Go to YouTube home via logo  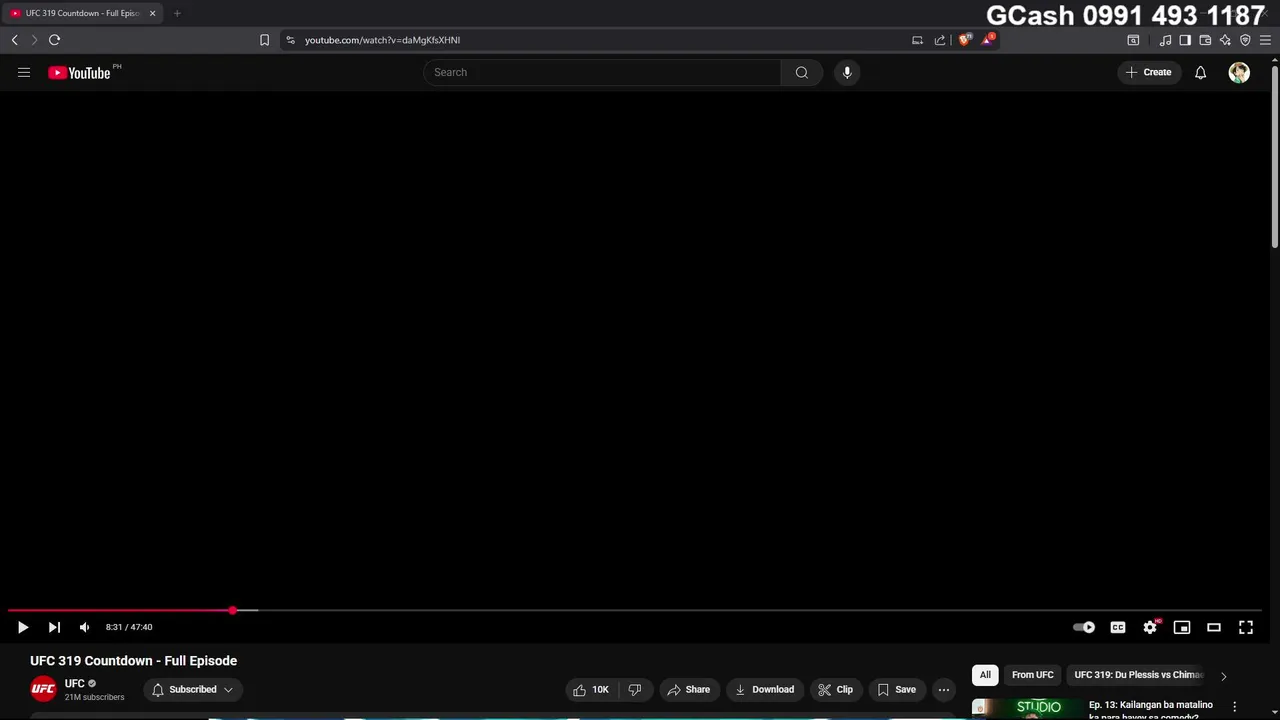[79, 72]
